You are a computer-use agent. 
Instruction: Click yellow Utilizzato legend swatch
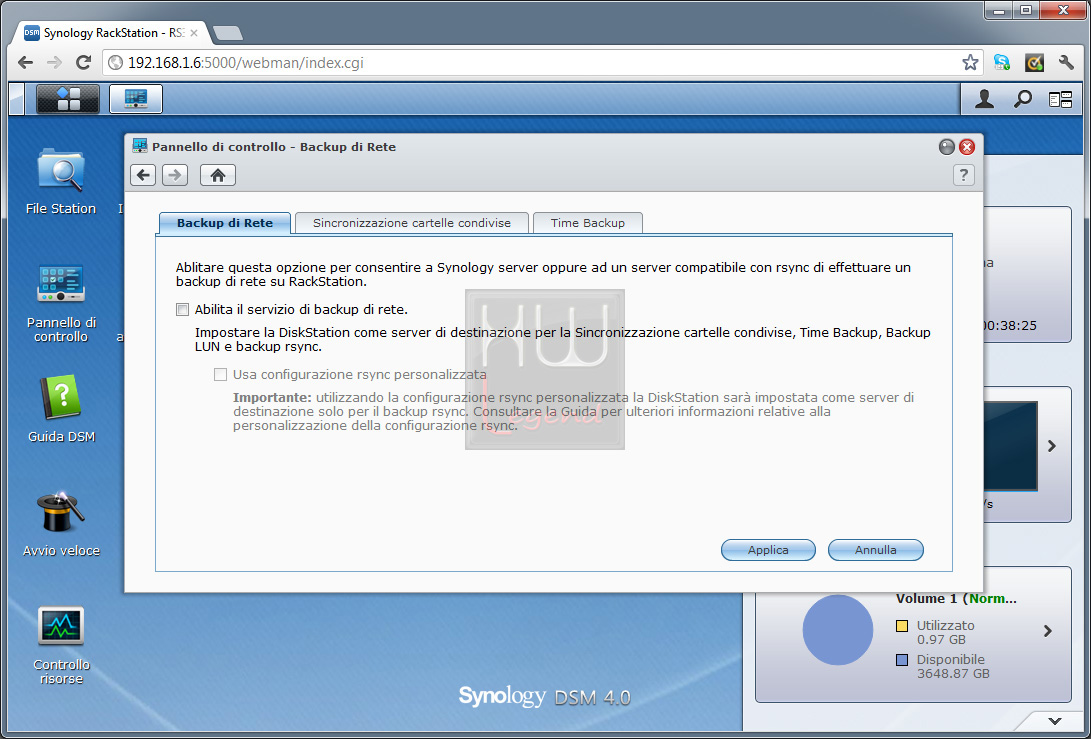pos(902,626)
